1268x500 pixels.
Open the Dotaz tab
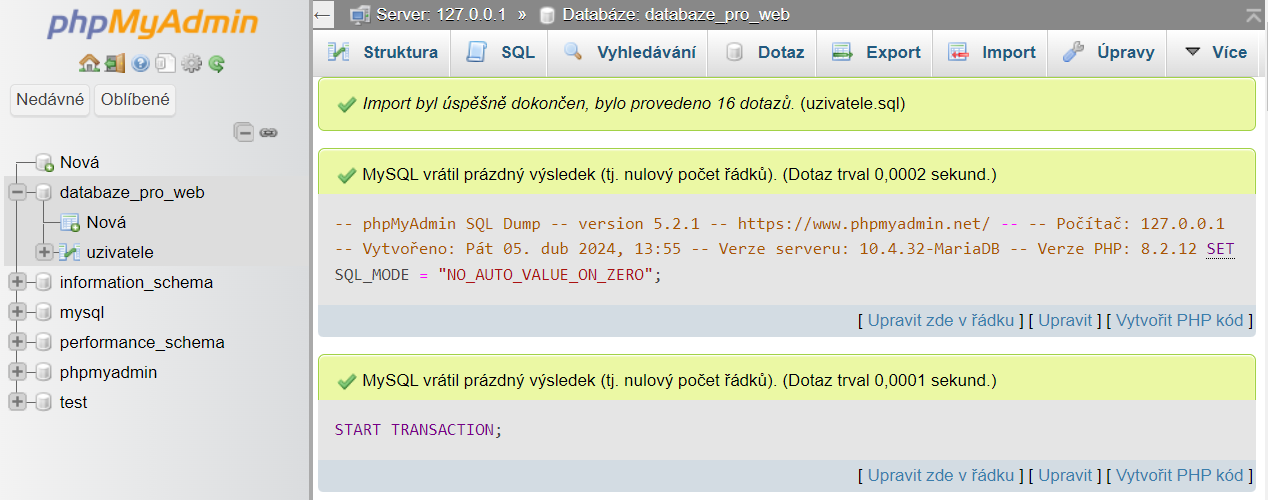click(764, 52)
